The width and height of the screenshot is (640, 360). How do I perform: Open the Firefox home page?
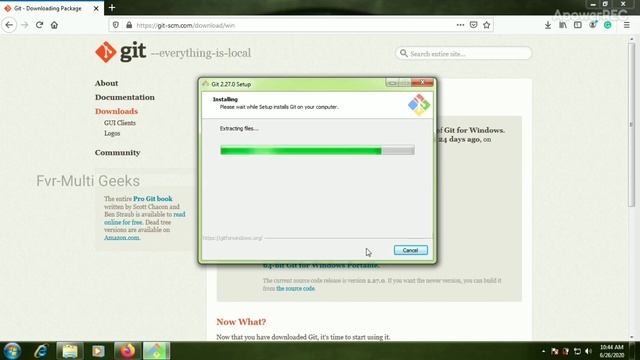[x=54, y=25]
